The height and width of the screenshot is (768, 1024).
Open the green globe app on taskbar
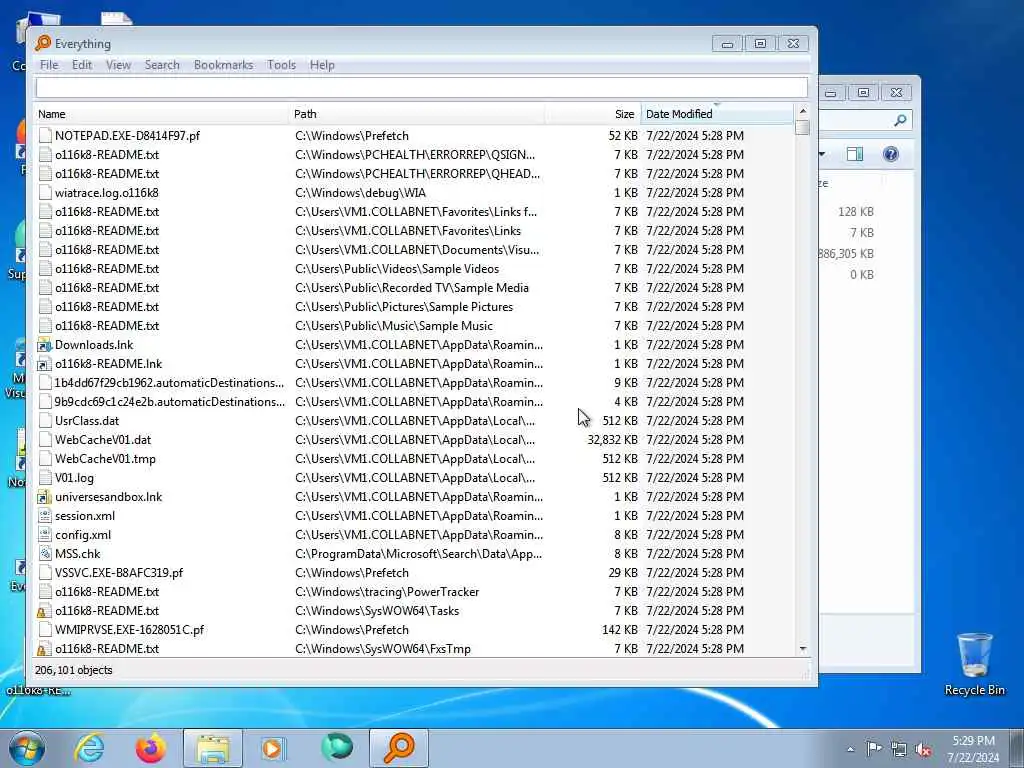coord(336,748)
